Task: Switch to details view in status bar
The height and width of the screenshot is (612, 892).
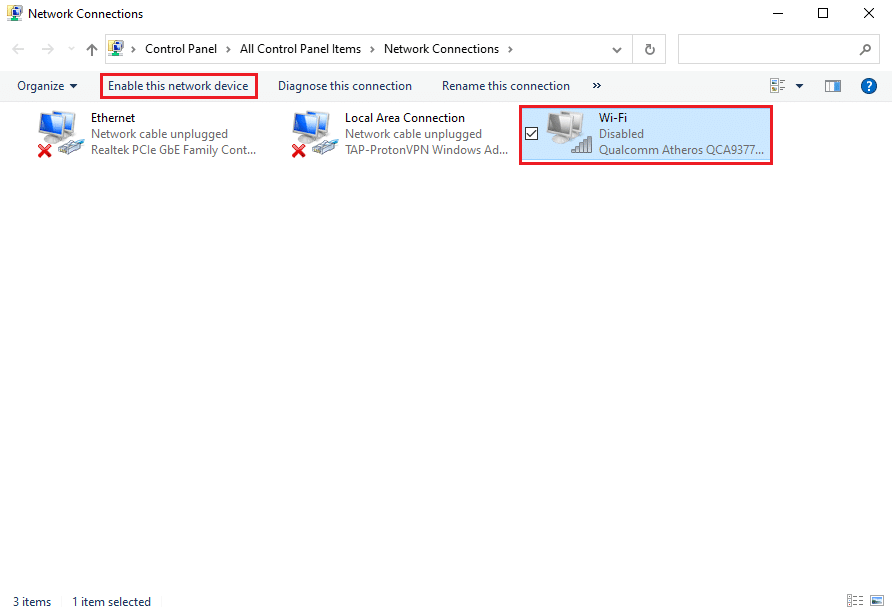Action: click(855, 601)
